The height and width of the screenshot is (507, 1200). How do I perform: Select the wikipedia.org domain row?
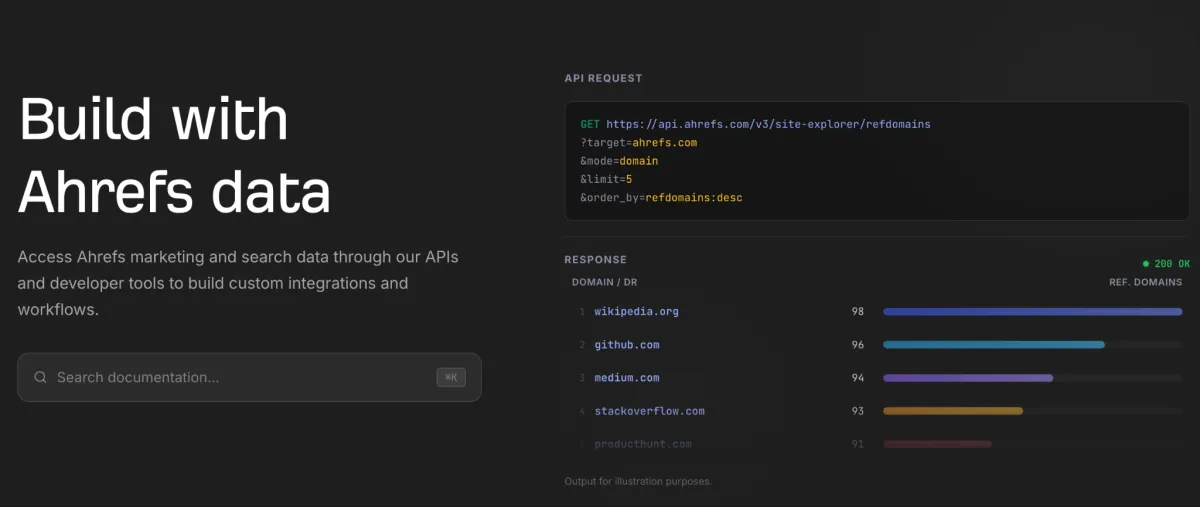[x=877, y=312]
